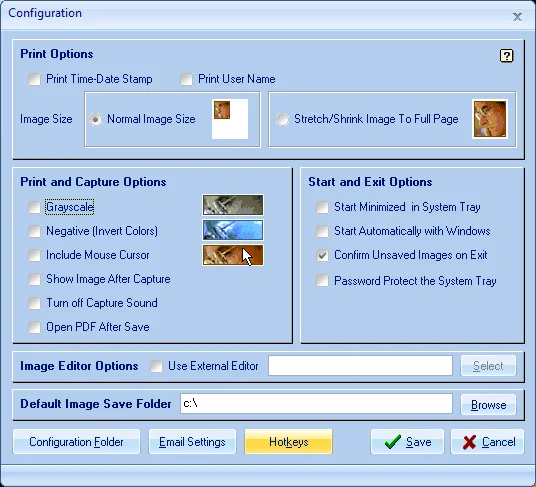This screenshot has width=536, height=487.
Task: Tick Start Automatically with Windows
Action: [322, 231]
